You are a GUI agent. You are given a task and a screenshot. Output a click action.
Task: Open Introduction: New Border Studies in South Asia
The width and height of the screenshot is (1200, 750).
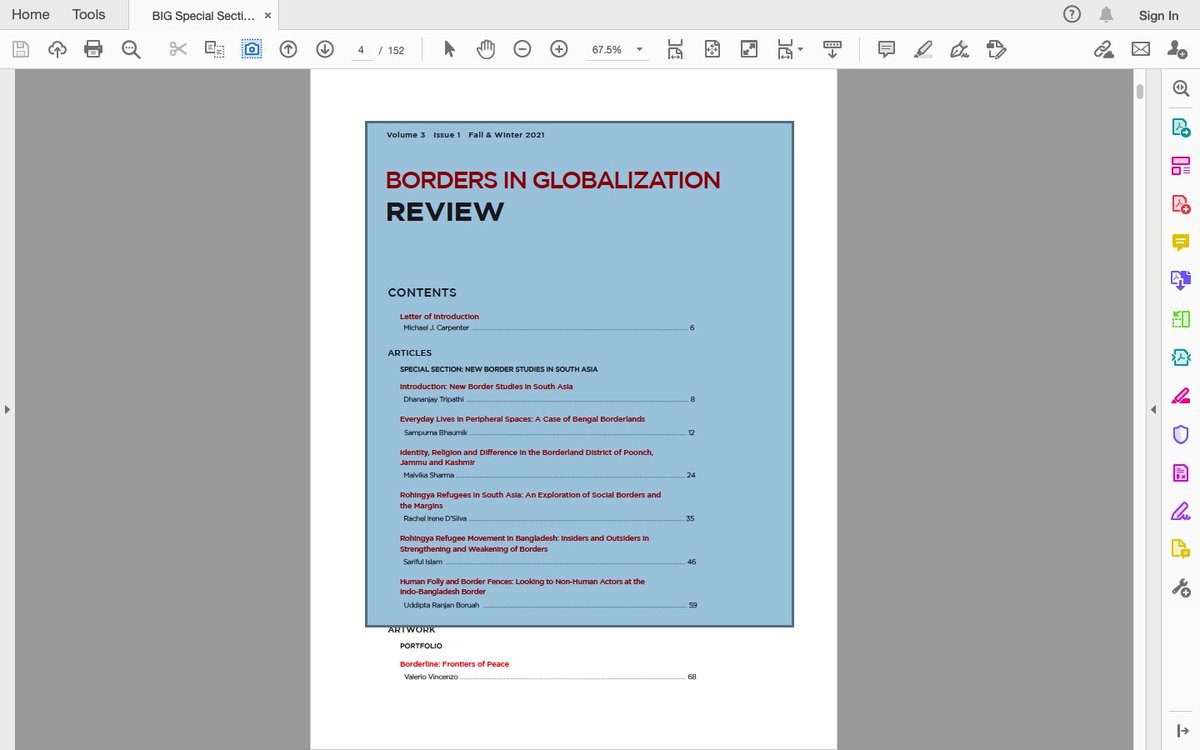pos(486,386)
